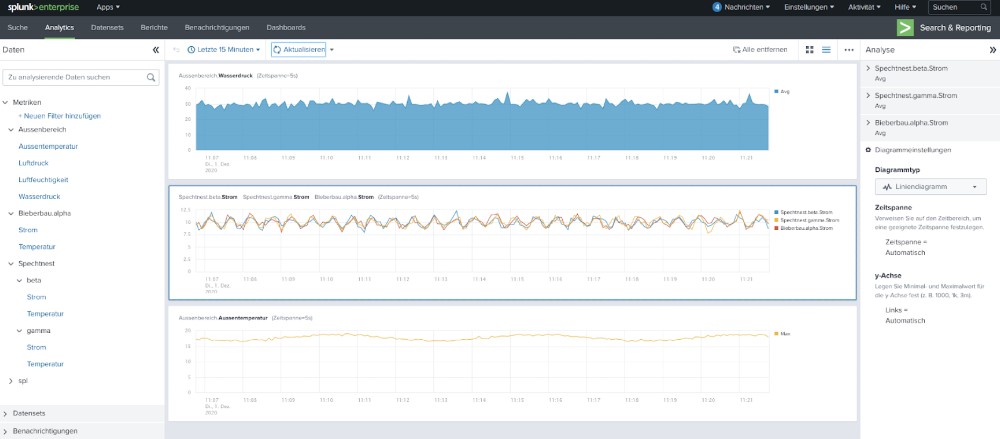Click Spechtnest.beta.Strom blue legend swatch
The height and width of the screenshot is (439, 1000).
(776, 212)
